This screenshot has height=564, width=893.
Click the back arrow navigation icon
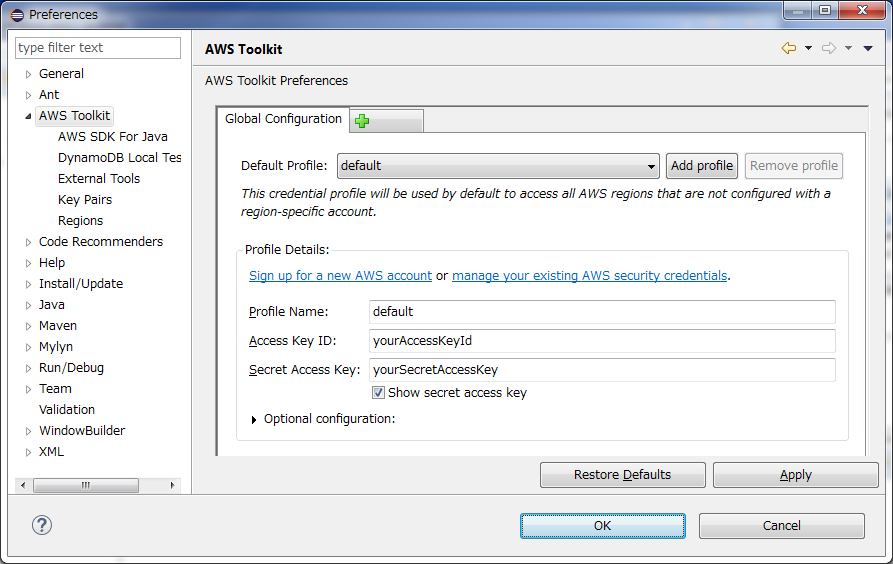(x=789, y=48)
